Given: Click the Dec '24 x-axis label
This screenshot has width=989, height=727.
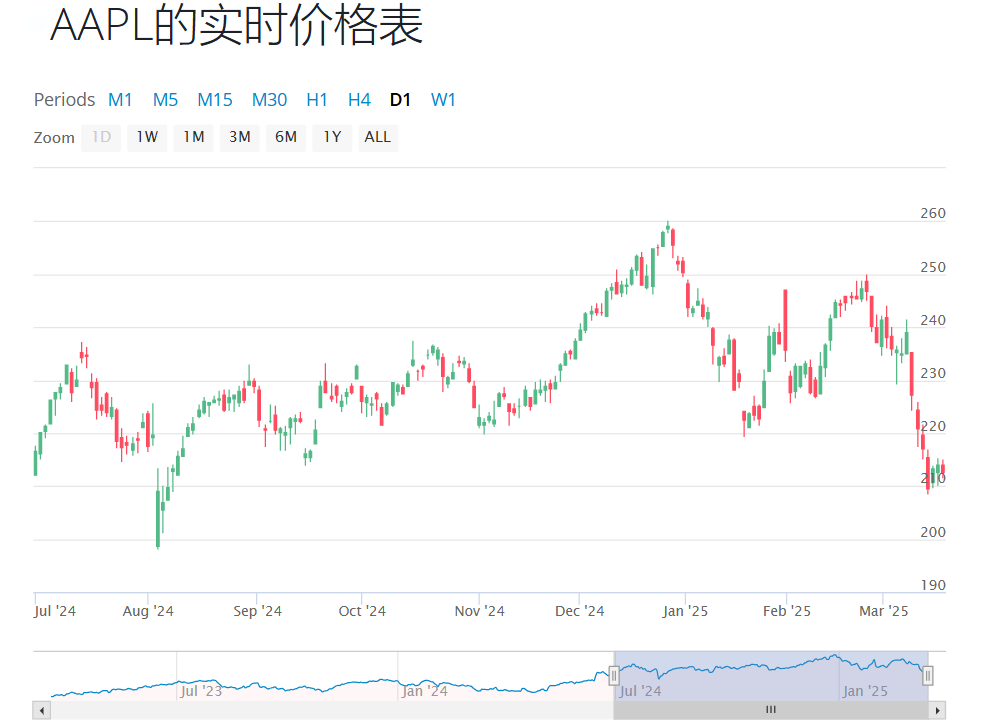Looking at the screenshot, I should coord(580,611).
